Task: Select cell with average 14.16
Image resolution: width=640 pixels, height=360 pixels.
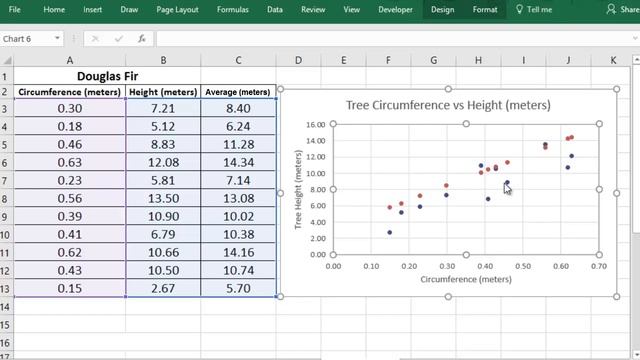Action: coord(238,252)
